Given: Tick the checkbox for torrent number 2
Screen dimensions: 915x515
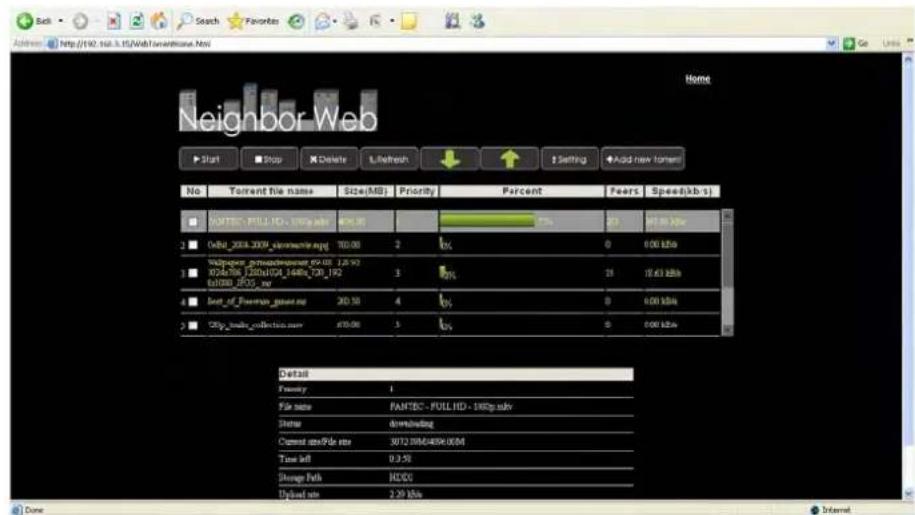Looking at the screenshot, I should [193, 245].
